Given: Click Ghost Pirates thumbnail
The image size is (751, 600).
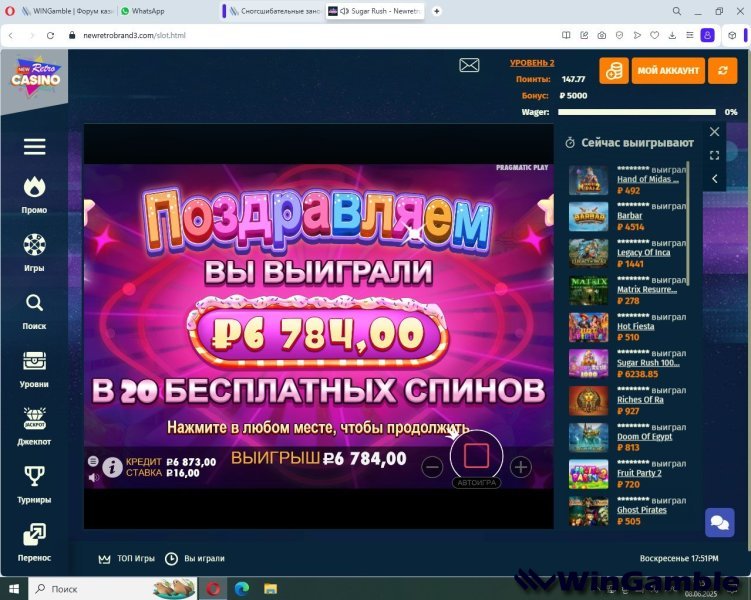Looking at the screenshot, I should (x=588, y=511).
